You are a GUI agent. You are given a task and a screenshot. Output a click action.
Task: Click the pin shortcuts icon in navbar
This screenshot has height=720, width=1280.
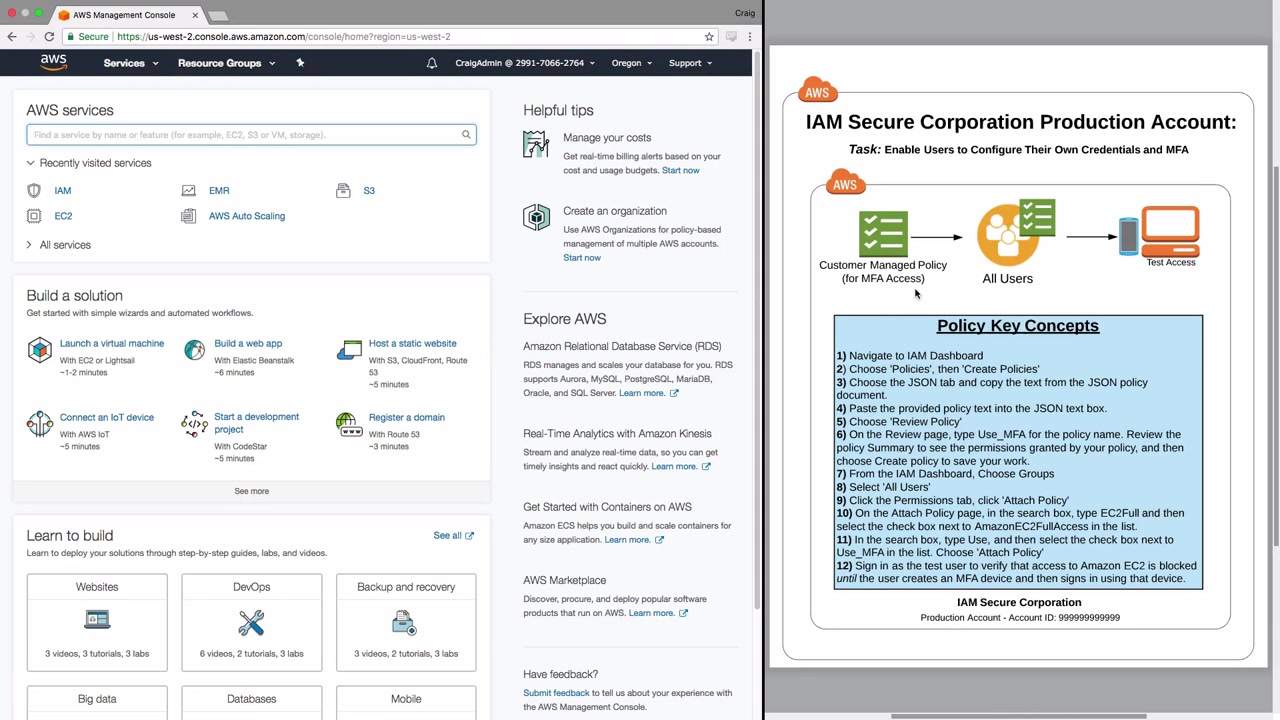300,63
